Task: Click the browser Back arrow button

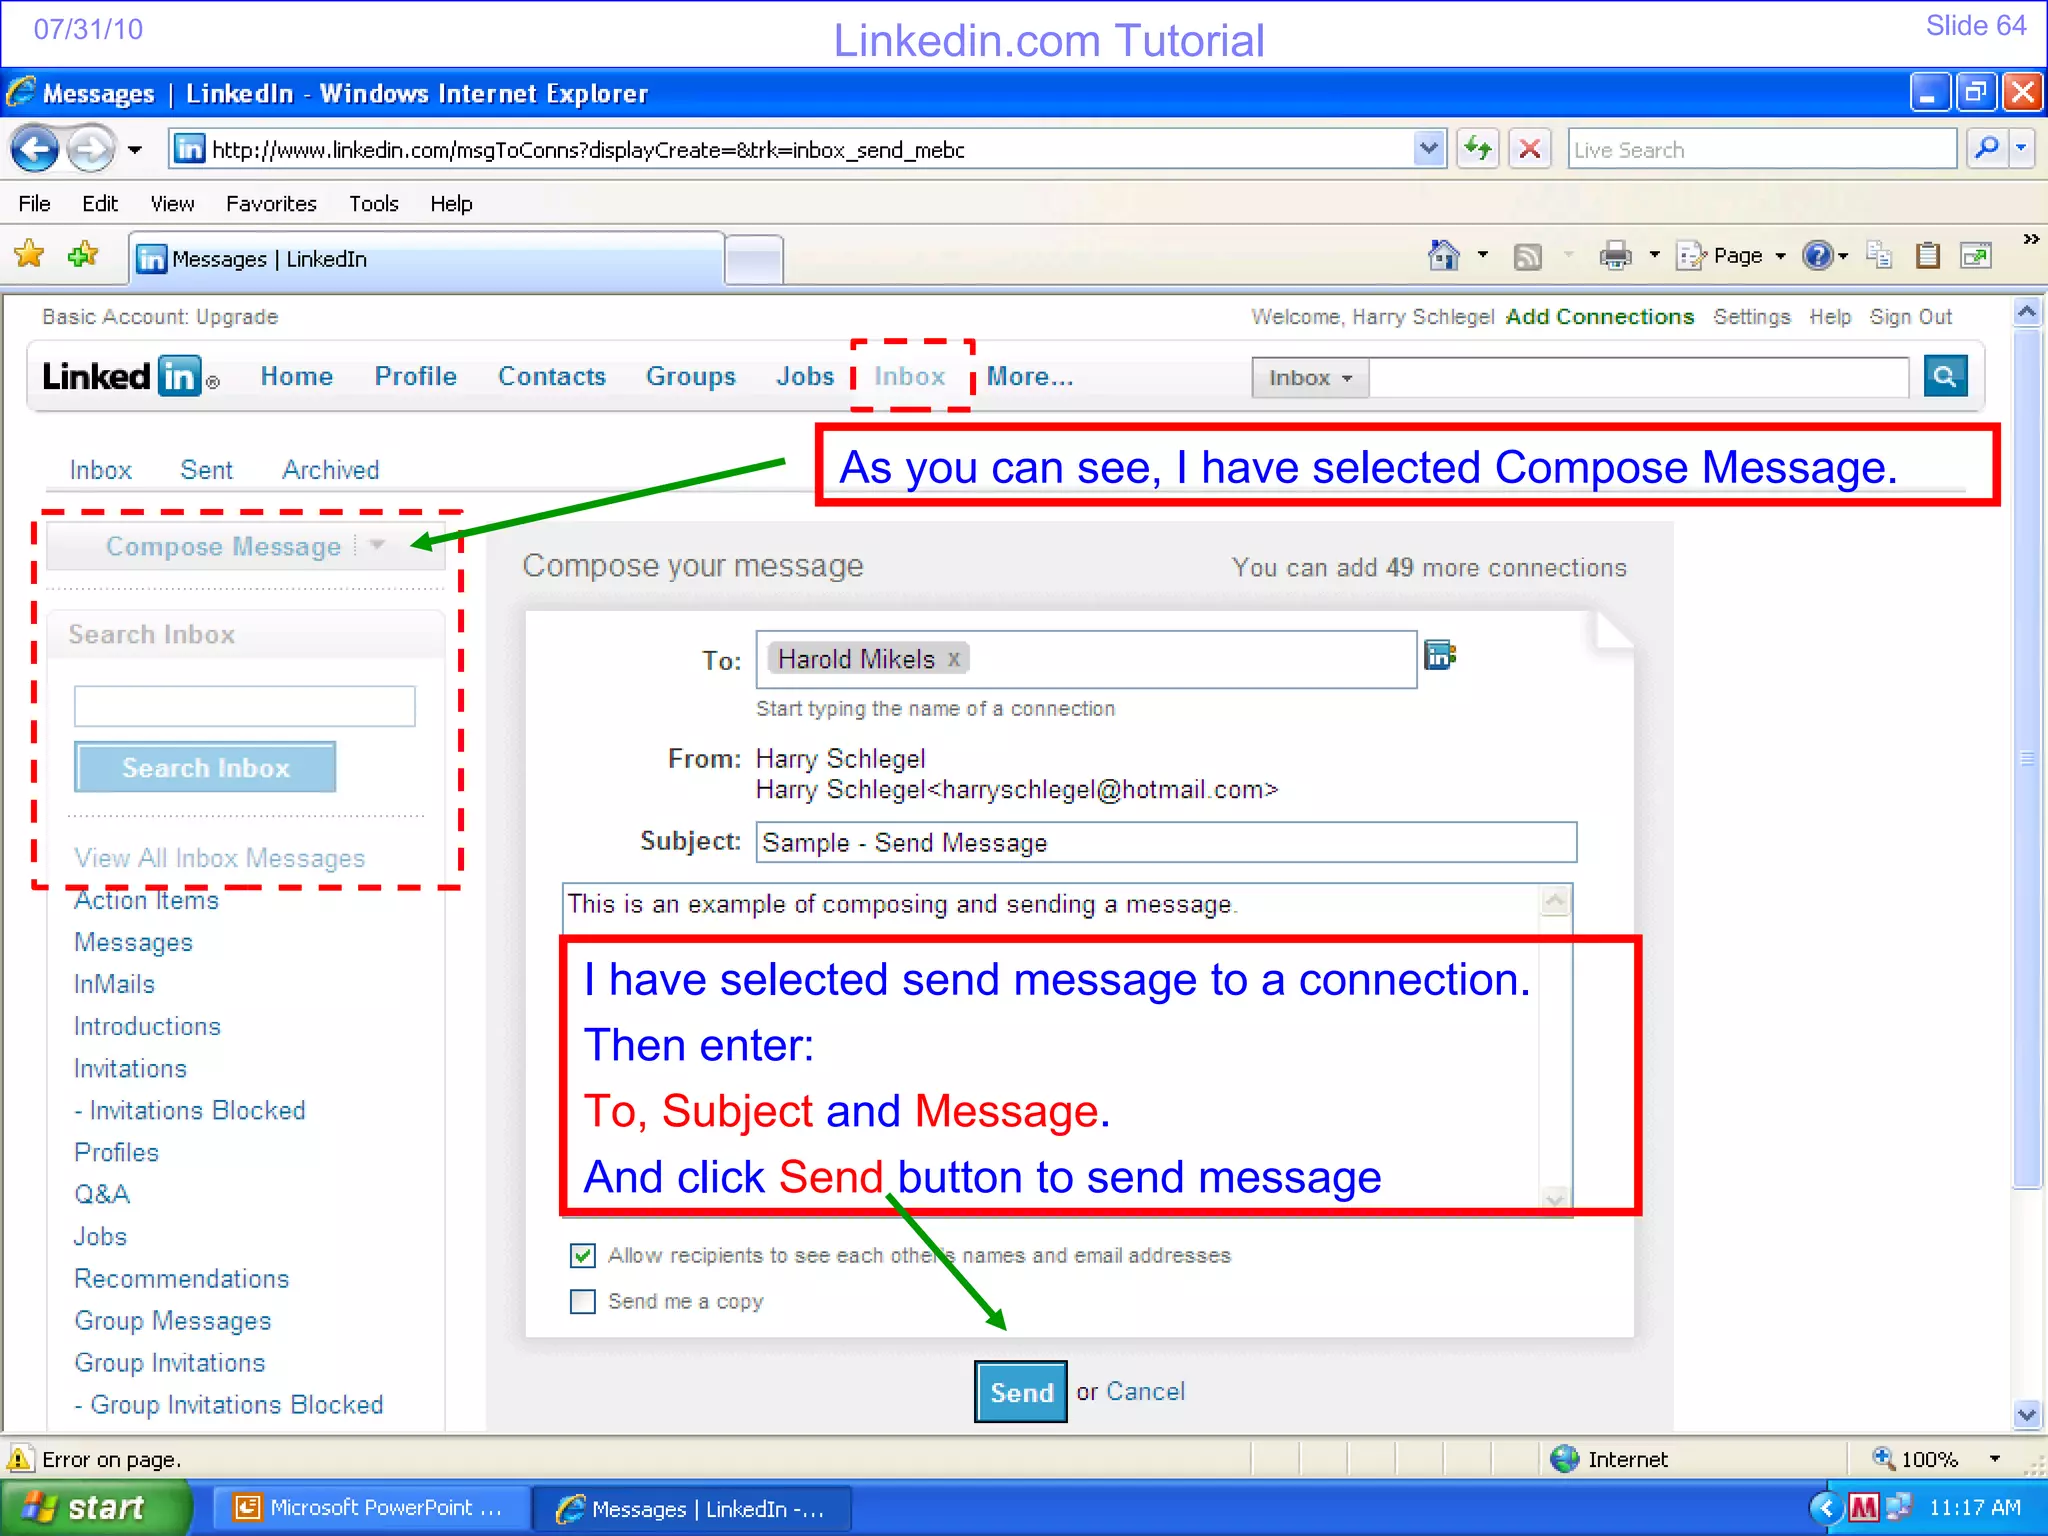Action: tap(35, 150)
